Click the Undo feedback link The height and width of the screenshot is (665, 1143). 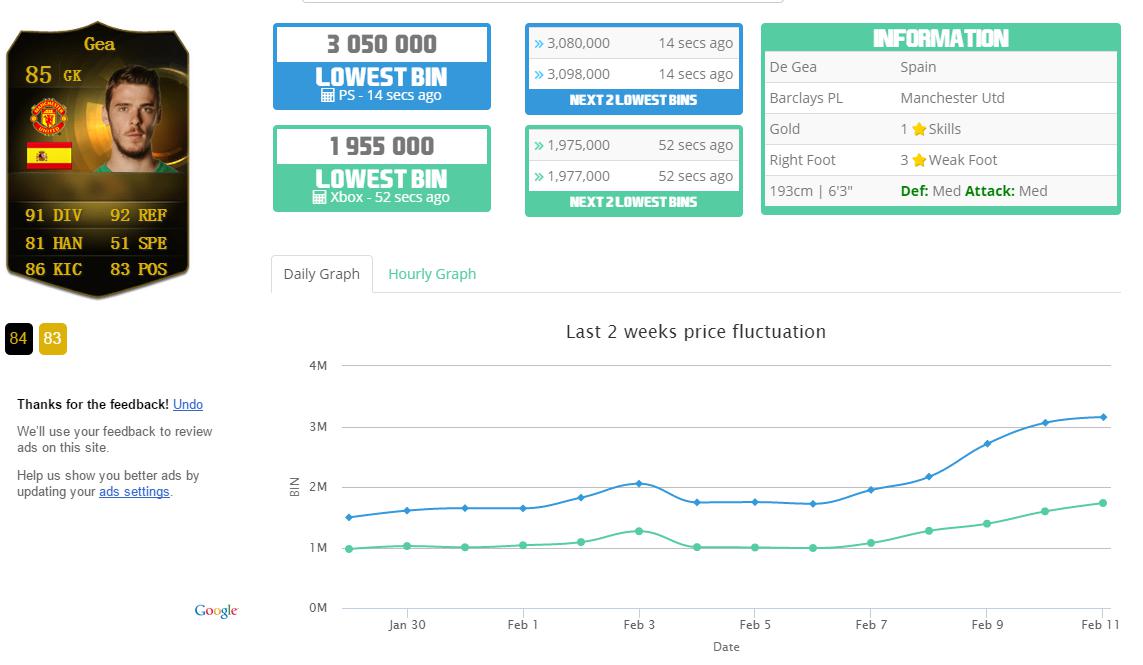coord(188,405)
